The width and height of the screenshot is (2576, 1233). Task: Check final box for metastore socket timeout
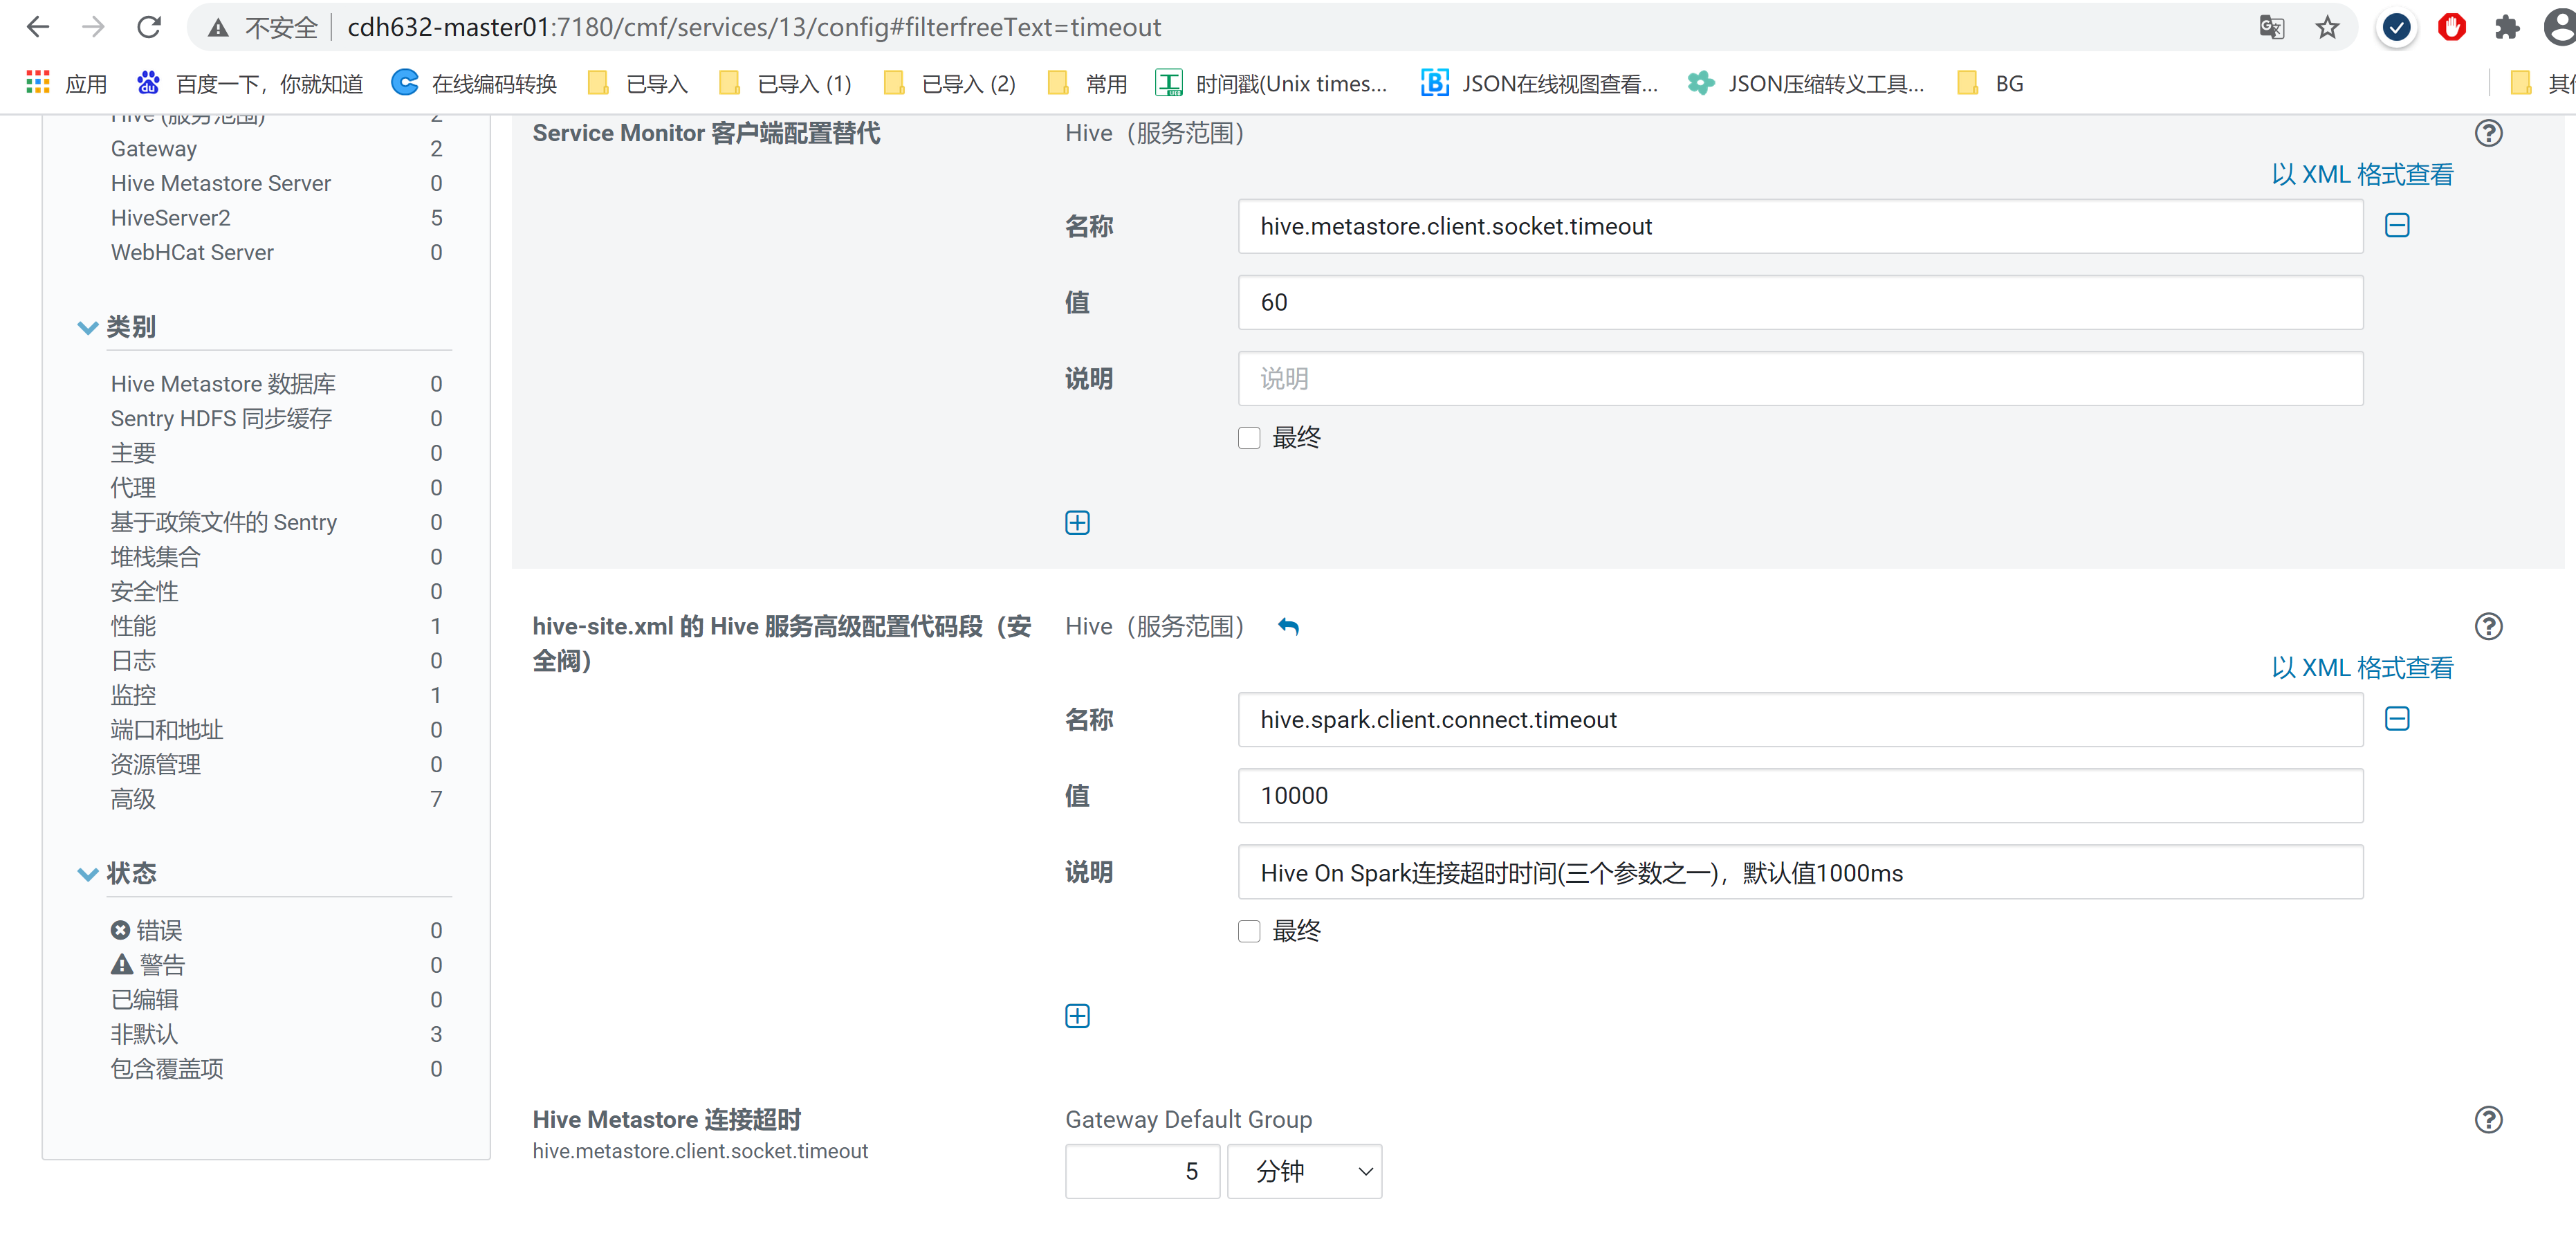coord(1248,438)
